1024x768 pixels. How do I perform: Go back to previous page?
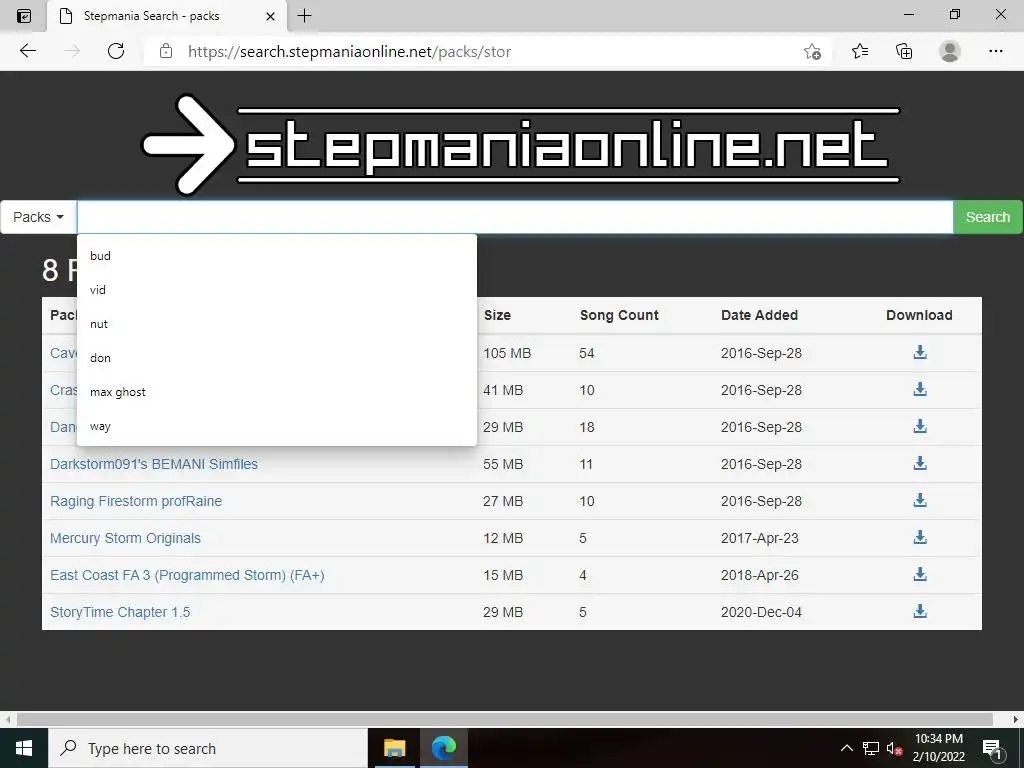pyautogui.click(x=27, y=51)
